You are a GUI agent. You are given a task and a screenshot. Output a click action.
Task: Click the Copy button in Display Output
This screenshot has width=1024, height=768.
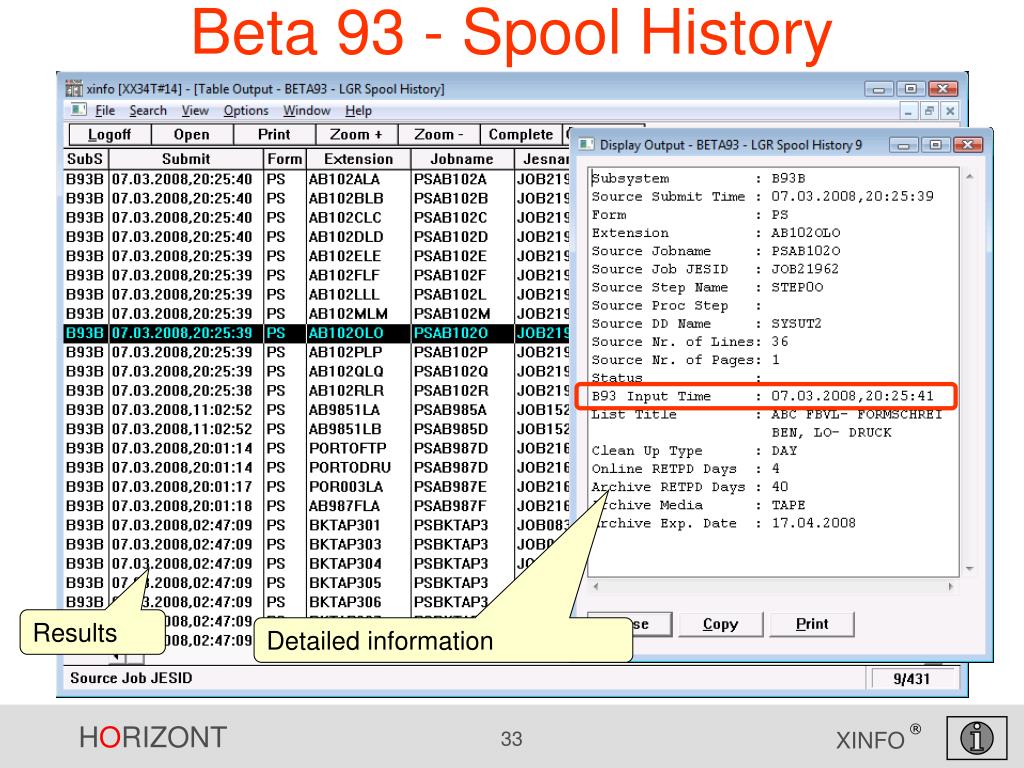[720, 624]
